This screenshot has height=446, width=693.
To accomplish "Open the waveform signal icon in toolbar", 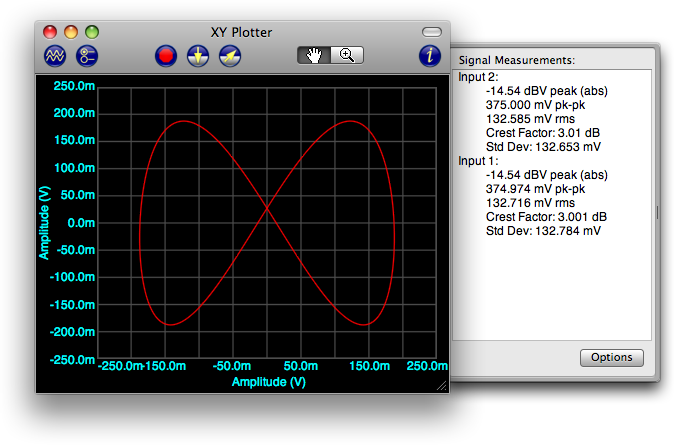I will click(x=55, y=56).
